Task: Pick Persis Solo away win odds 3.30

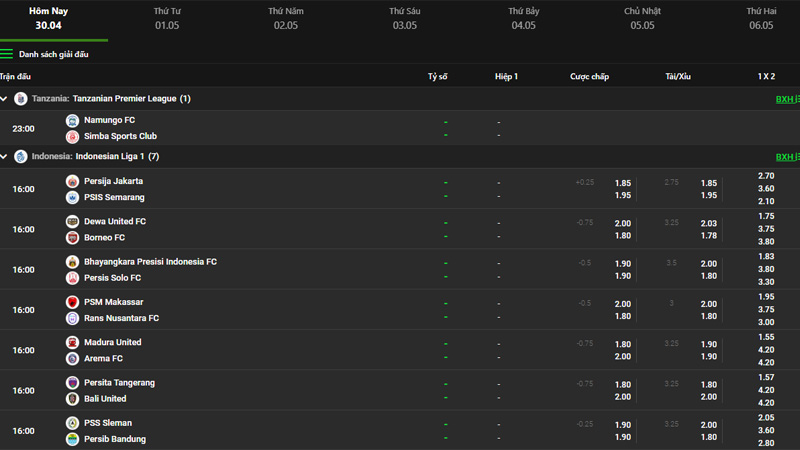Action: pyautogui.click(x=766, y=282)
